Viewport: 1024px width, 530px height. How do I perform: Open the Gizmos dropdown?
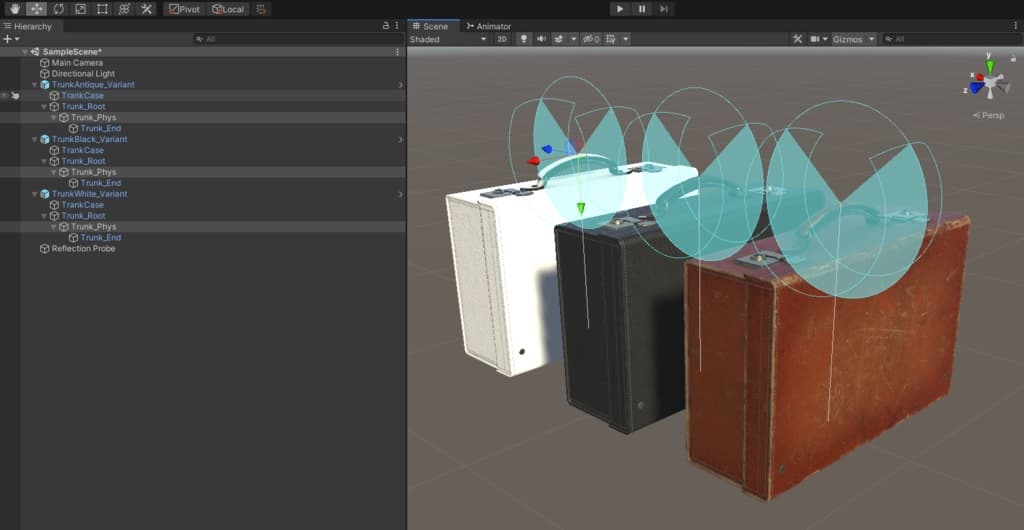pos(854,39)
